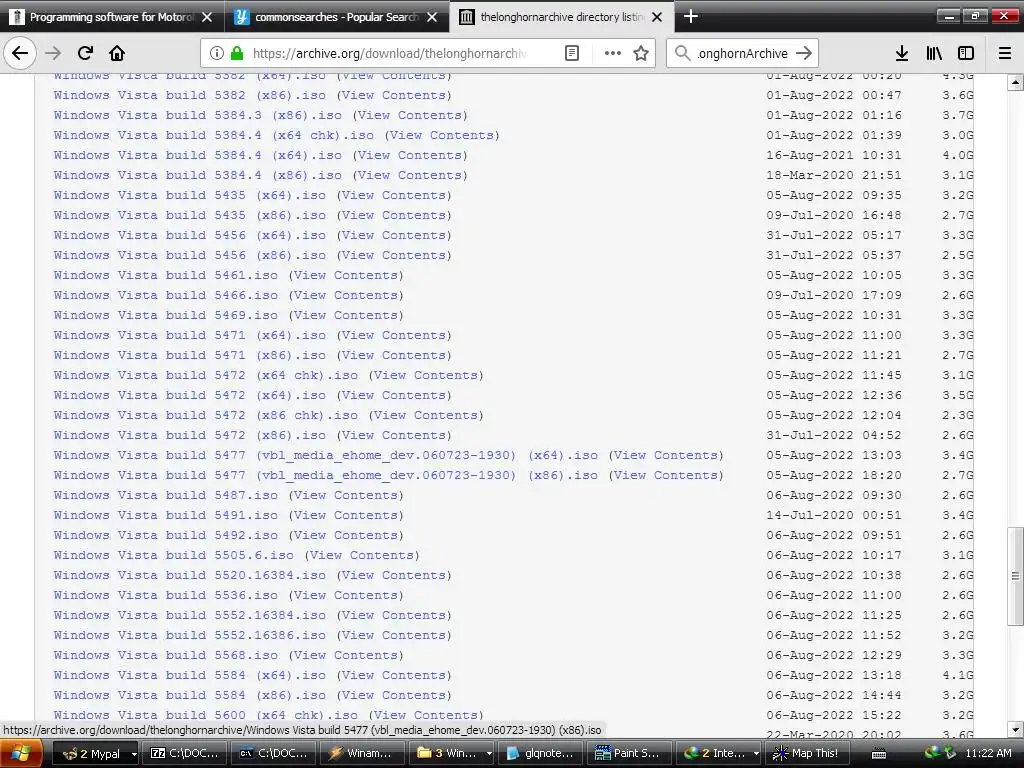Viewport: 1024px width, 768px height.
Task: Open Map This! from taskbar
Action: [807, 754]
